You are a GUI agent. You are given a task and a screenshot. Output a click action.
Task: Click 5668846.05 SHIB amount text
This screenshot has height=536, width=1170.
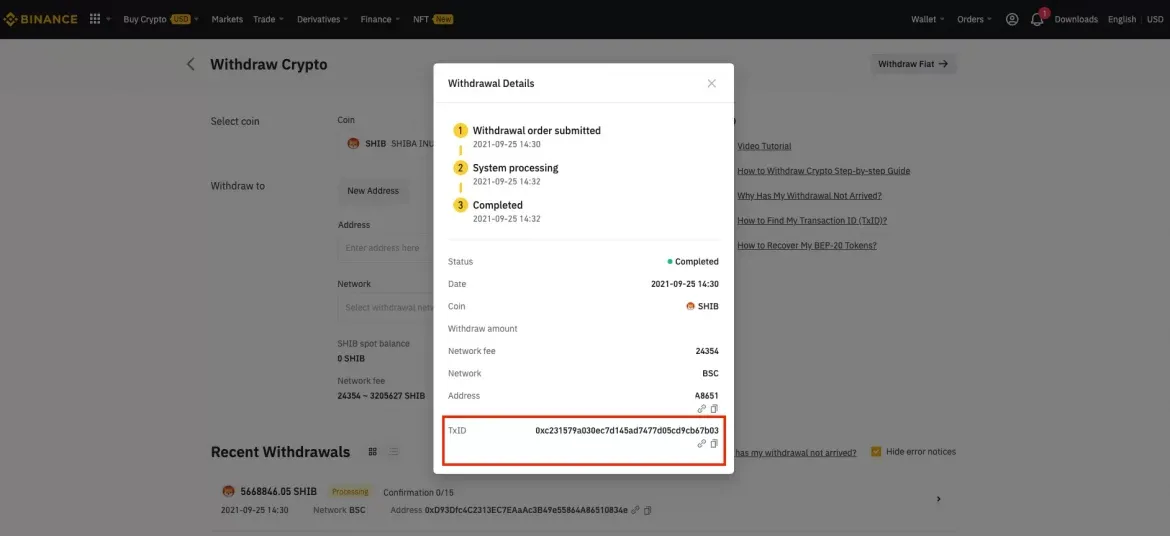point(278,492)
